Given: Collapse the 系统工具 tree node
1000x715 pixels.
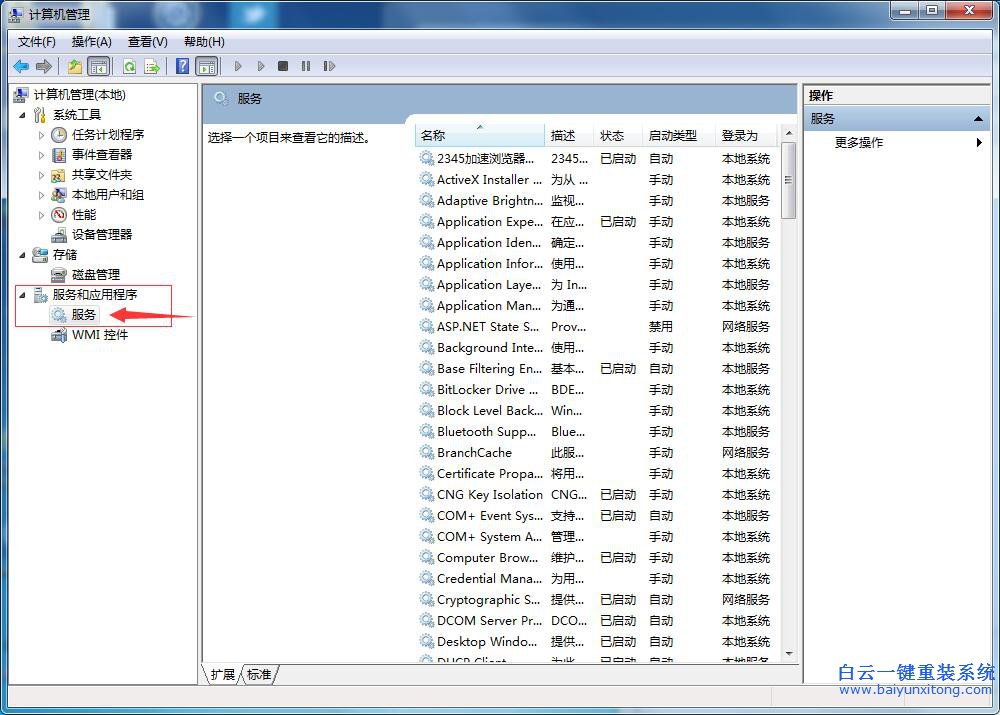Looking at the screenshot, I should click(x=23, y=115).
